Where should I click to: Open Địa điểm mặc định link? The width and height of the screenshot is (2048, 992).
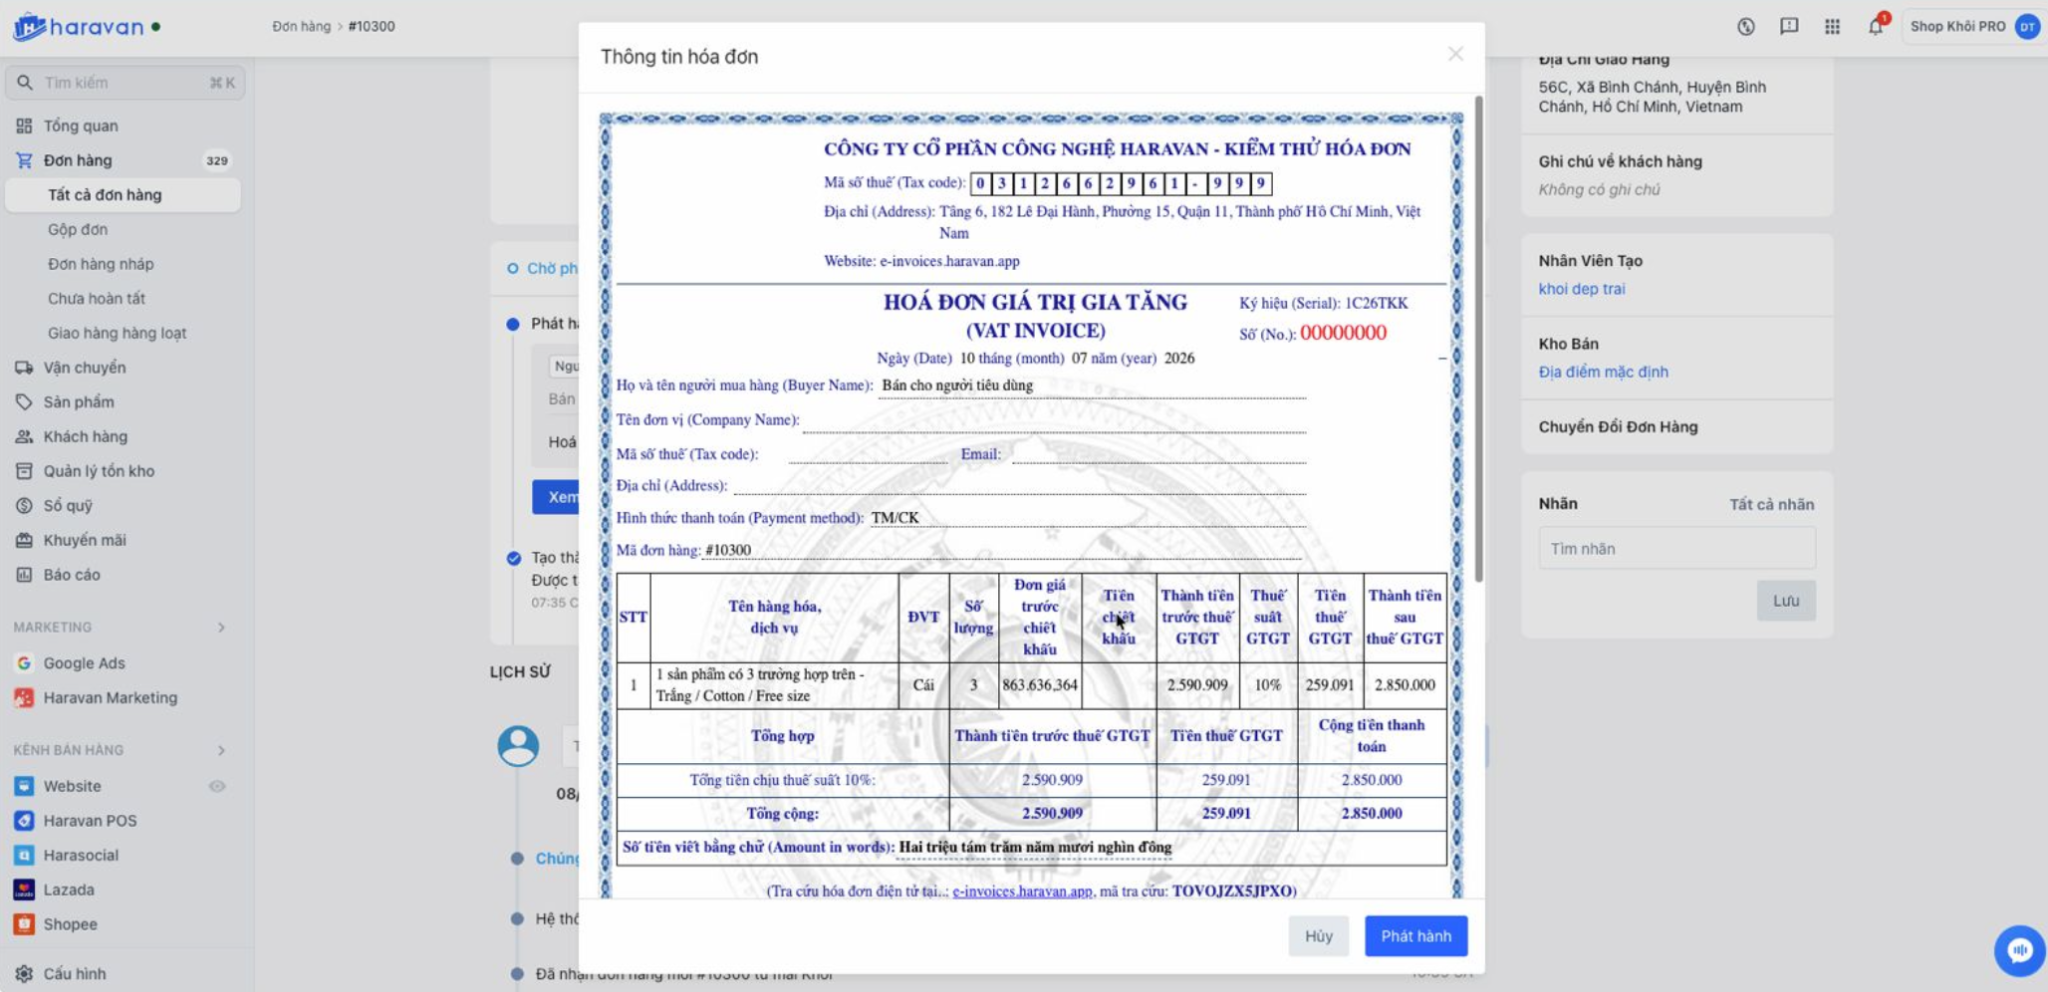pos(1603,372)
